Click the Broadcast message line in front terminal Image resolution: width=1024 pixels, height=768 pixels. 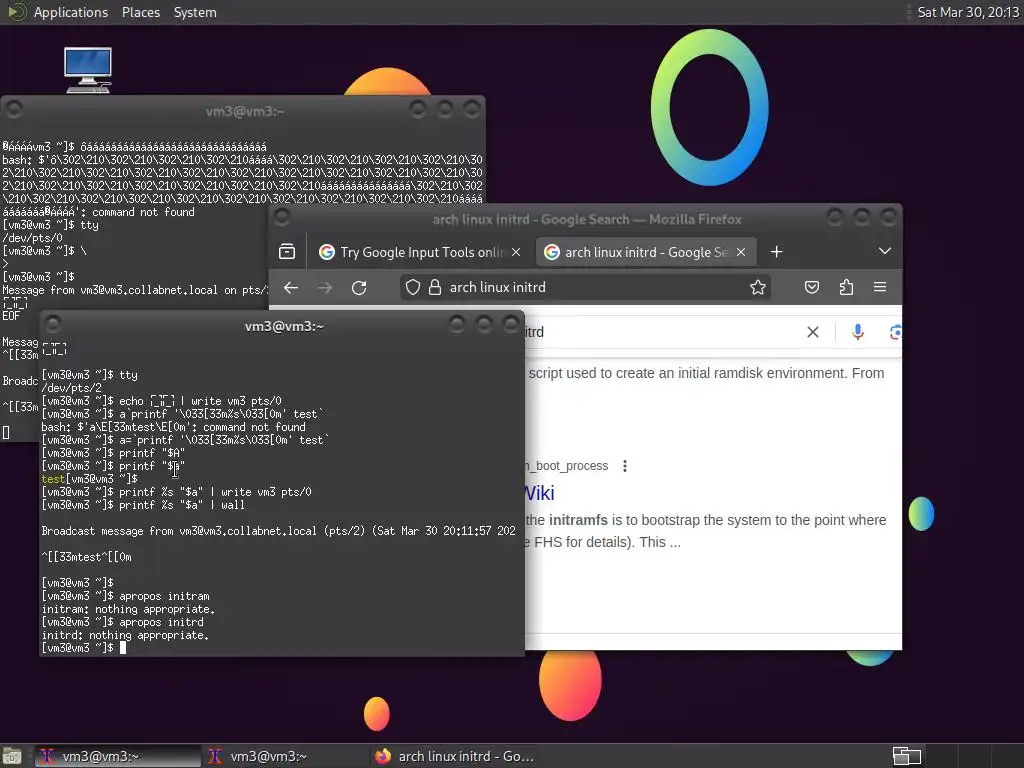[x=279, y=531]
